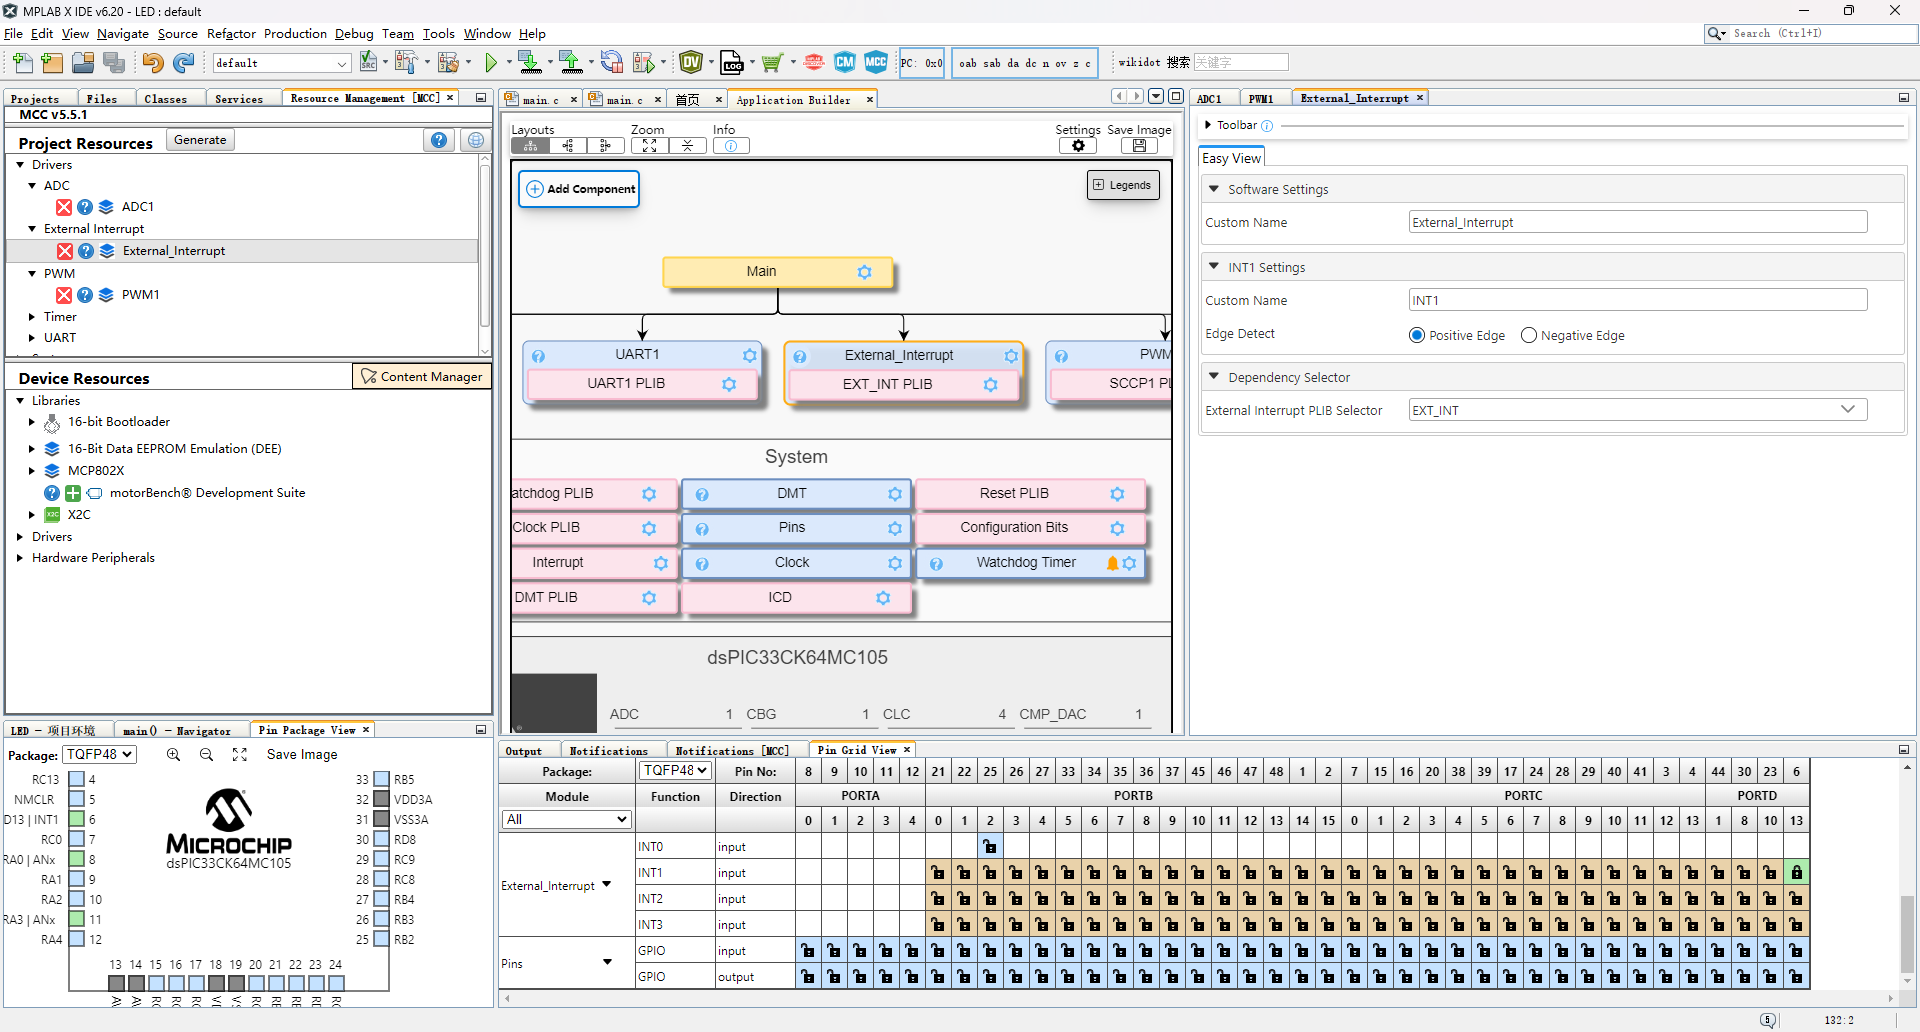Switch to the PWM1 tab
Viewport: 1920px width, 1032px height.
click(1261, 99)
